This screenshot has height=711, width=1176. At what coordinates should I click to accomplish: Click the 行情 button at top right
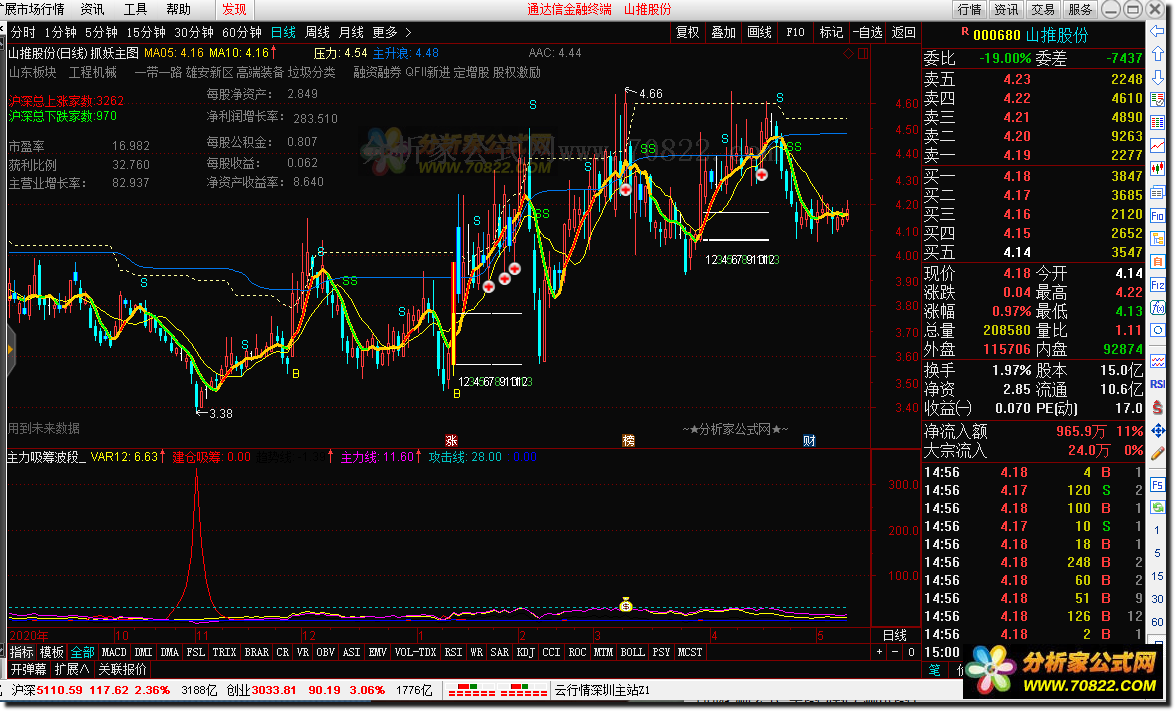point(970,9)
